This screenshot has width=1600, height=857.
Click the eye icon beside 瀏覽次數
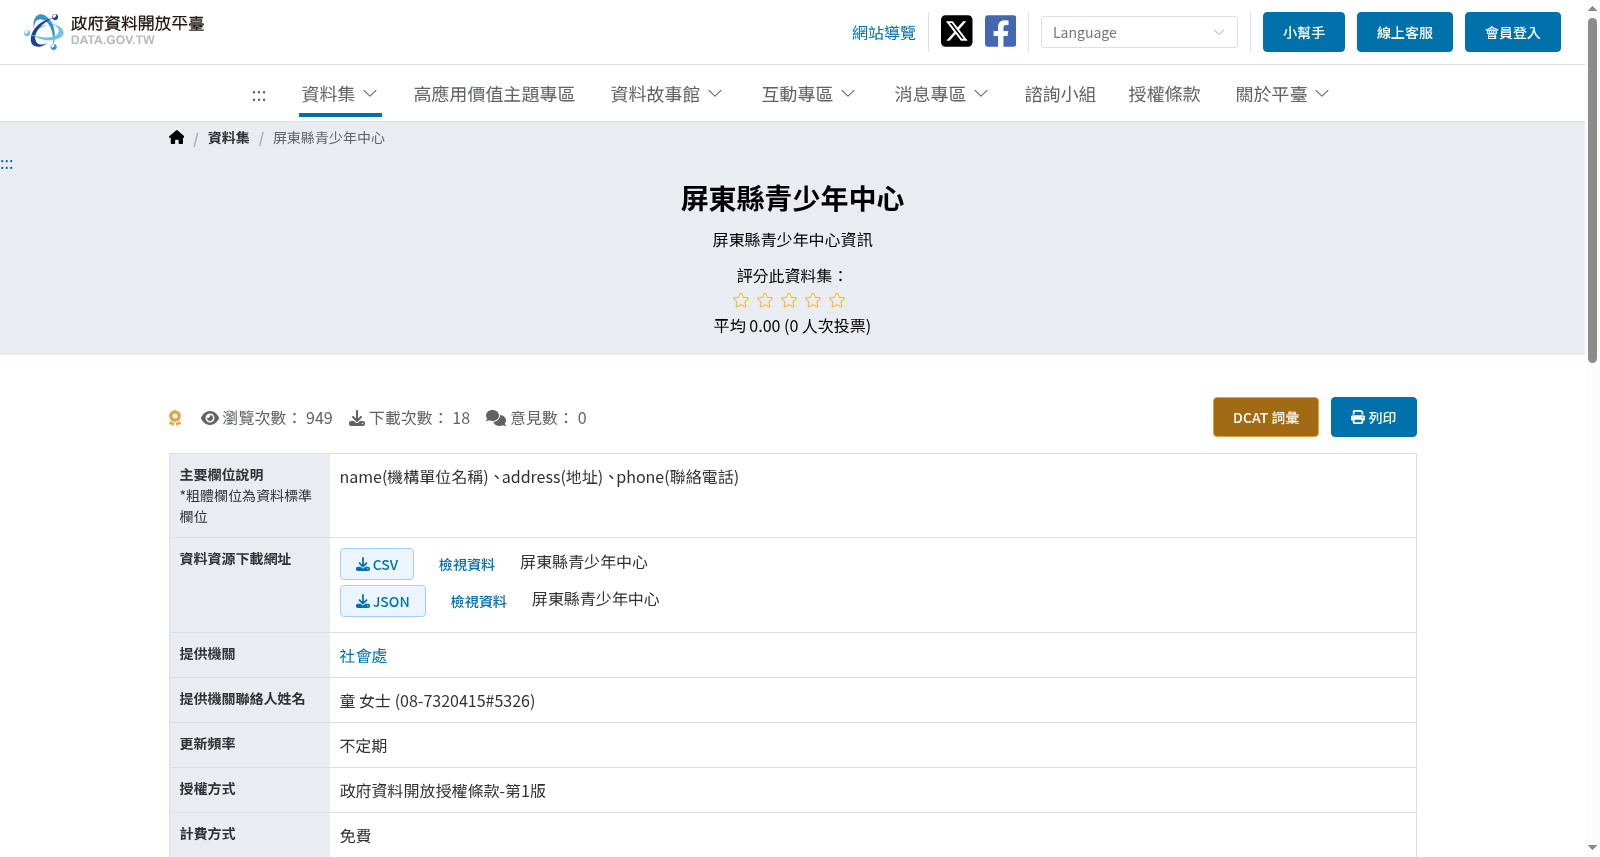210,418
